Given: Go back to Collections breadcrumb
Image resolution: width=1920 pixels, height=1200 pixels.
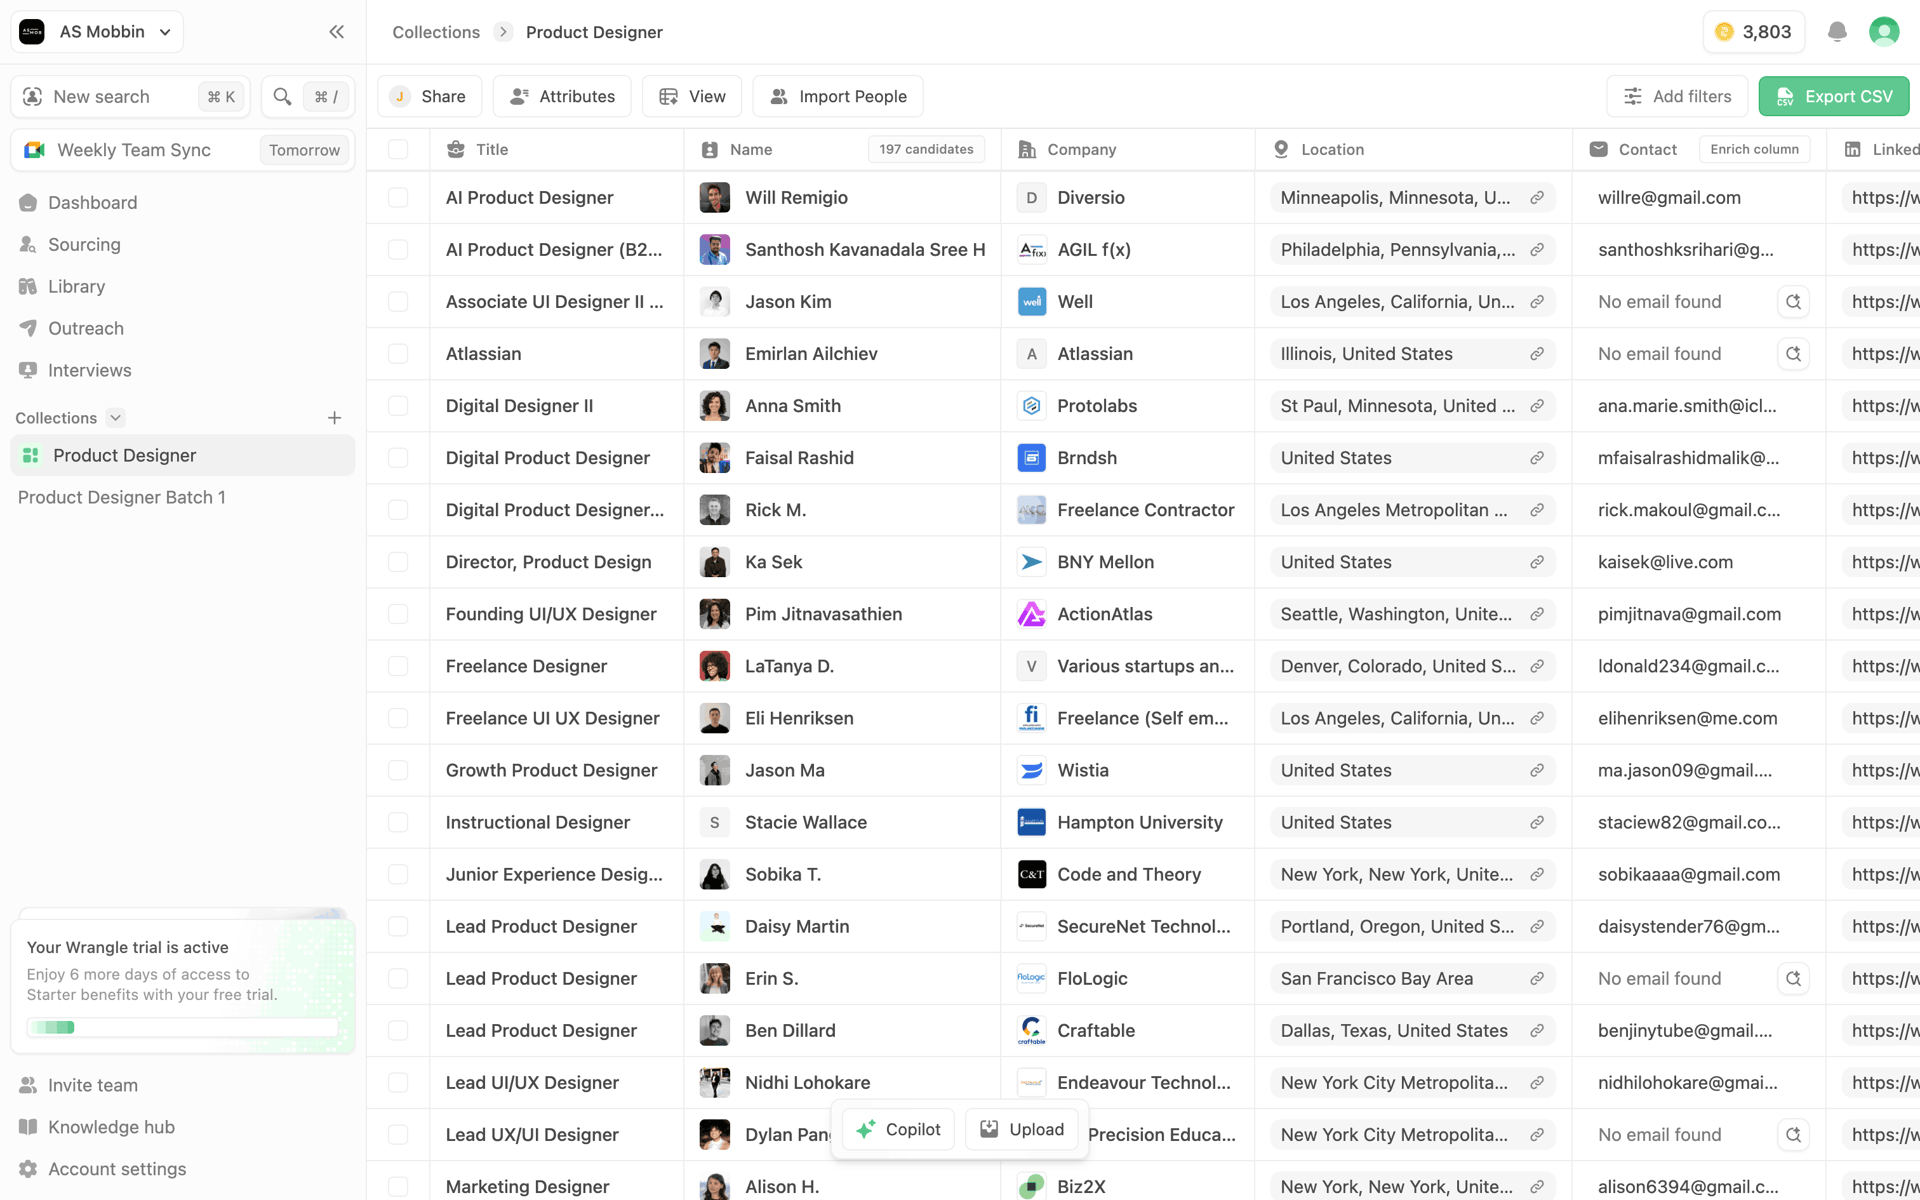Looking at the screenshot, I should pos(436,32).
